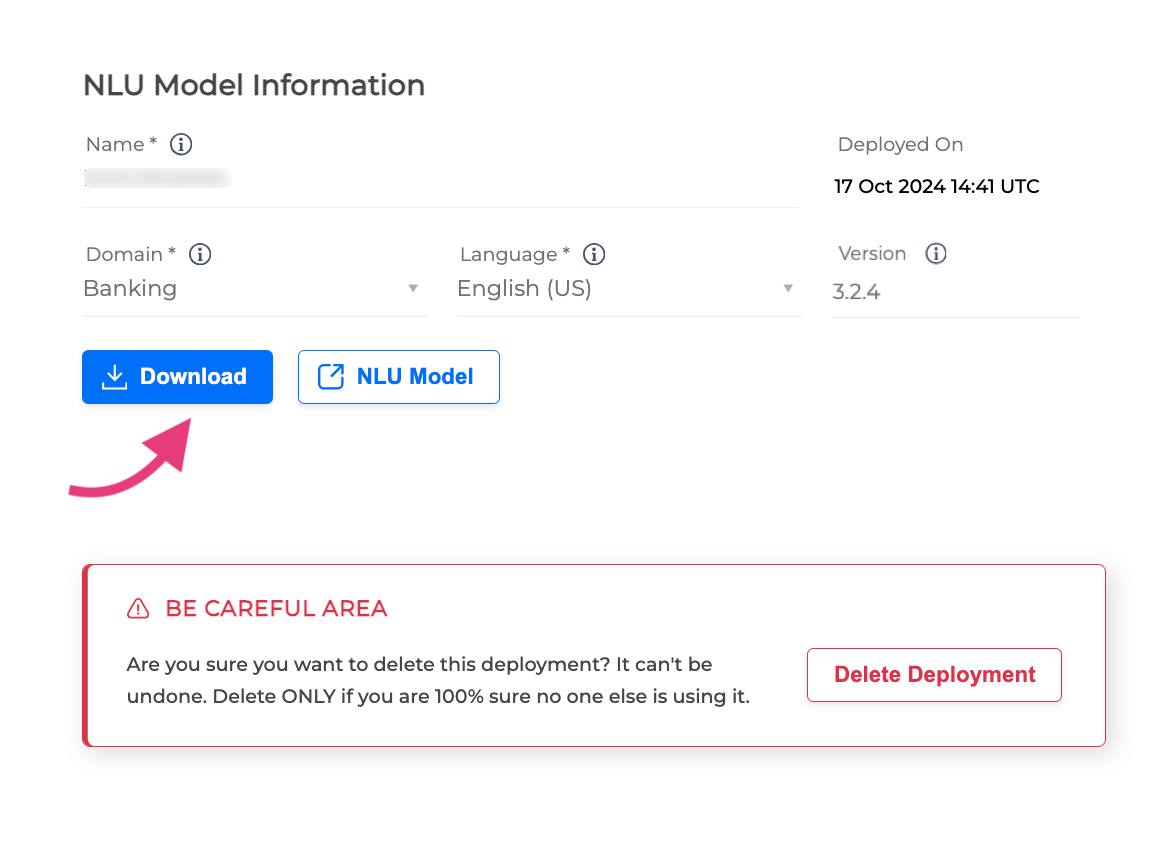Open the Domain dropdown showing Banking

(x=255, y=289)
